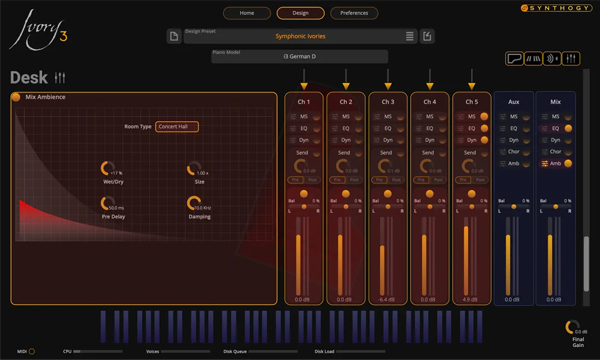This screenshot has width=600, height=360.
Task: Open Aux Amb settings icon
Action: 503,164
